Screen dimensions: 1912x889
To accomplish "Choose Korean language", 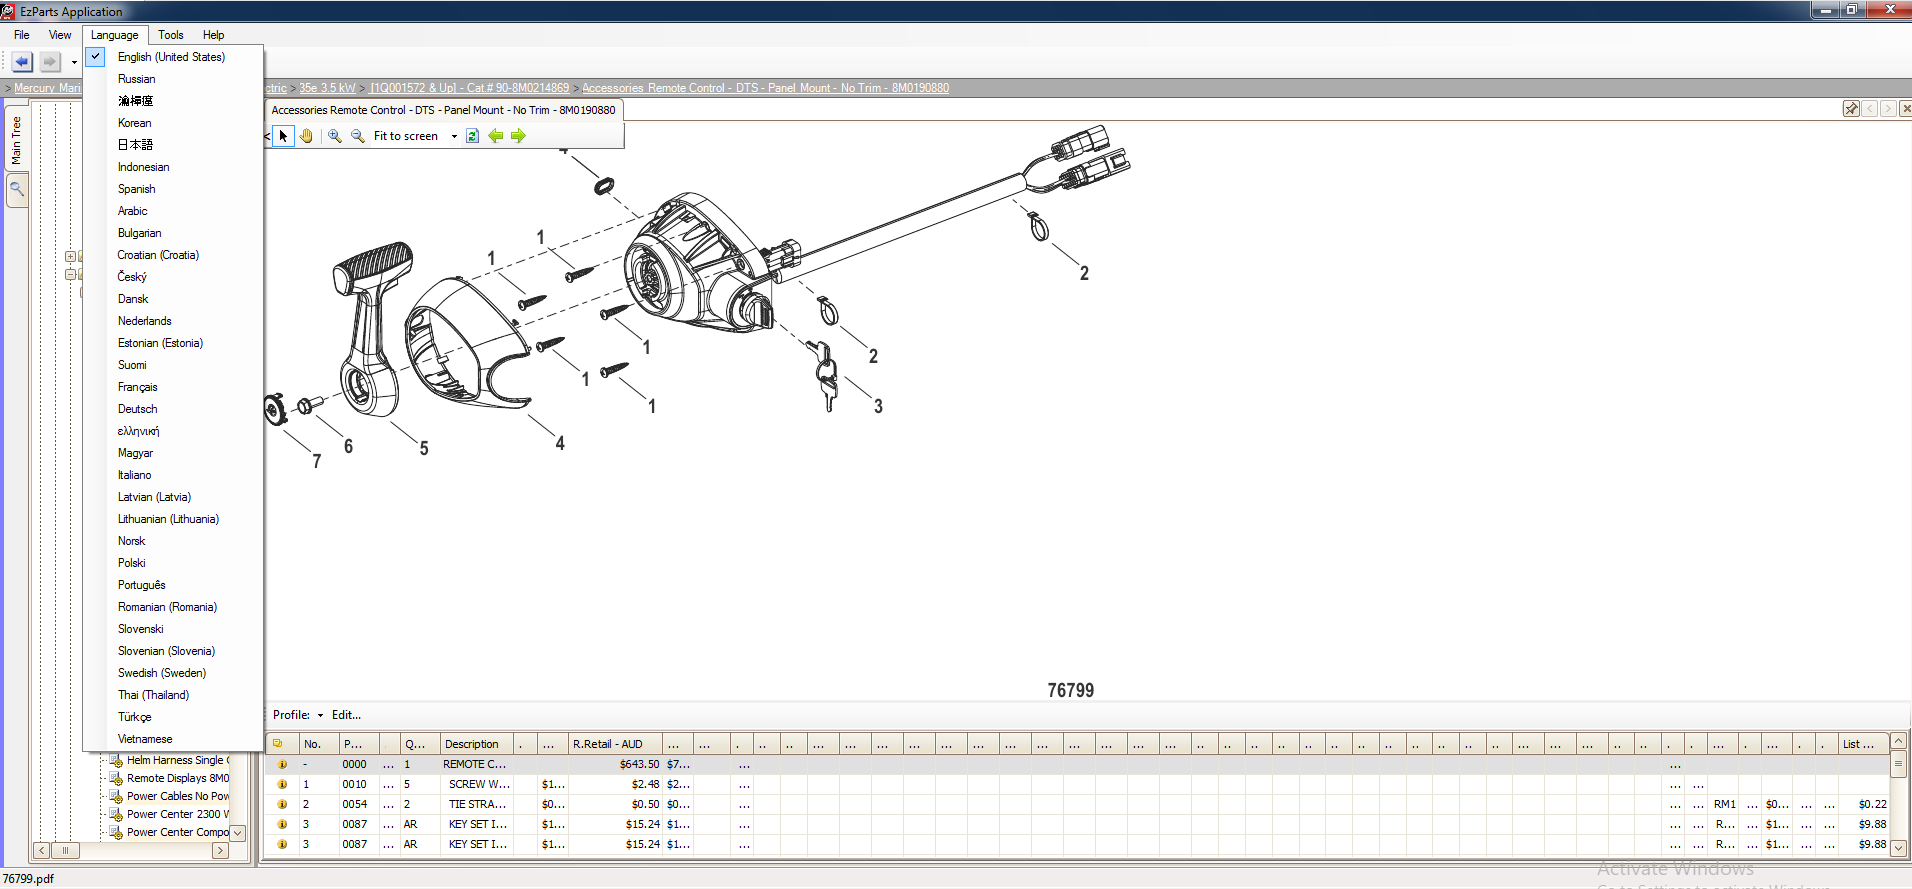I will click(134, 123).
